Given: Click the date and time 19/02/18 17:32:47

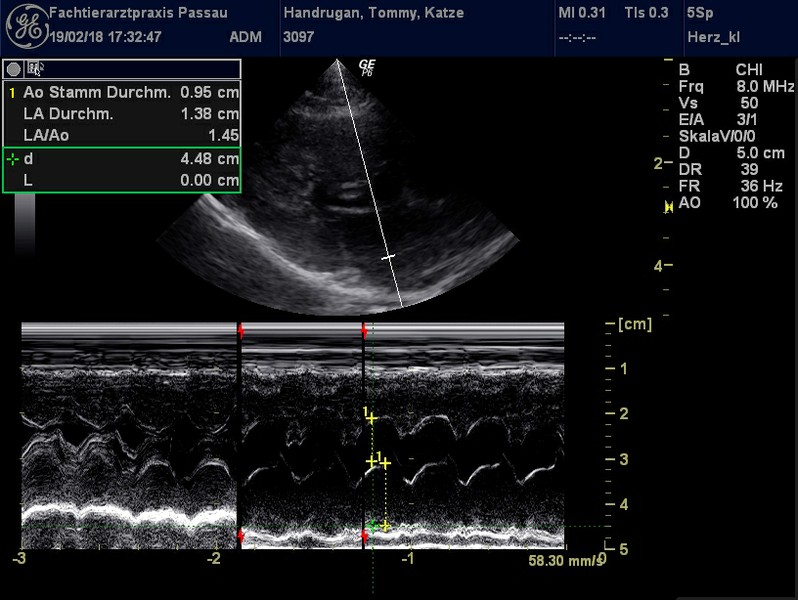Looking at the screenshot, I should pos(105,37).
